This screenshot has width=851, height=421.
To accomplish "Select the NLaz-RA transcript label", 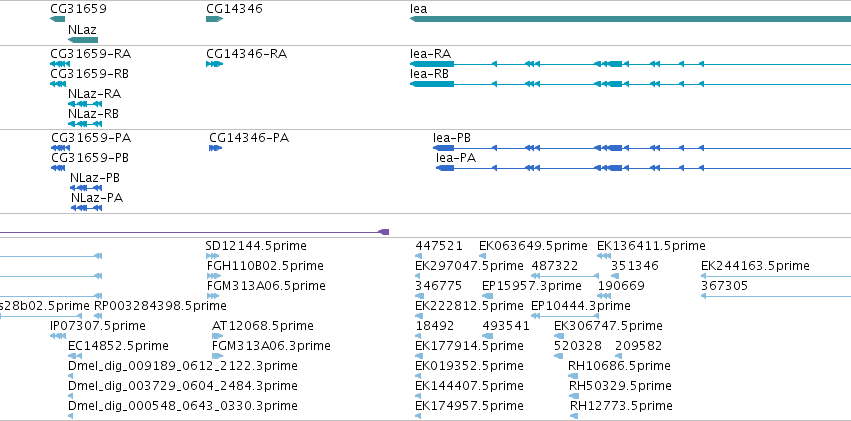I will tap(94, 94).
